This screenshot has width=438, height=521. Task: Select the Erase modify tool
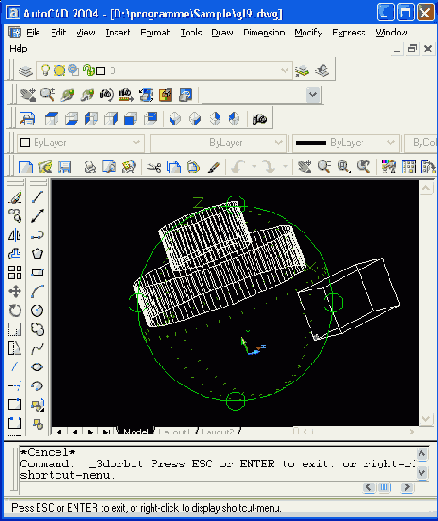14,197
